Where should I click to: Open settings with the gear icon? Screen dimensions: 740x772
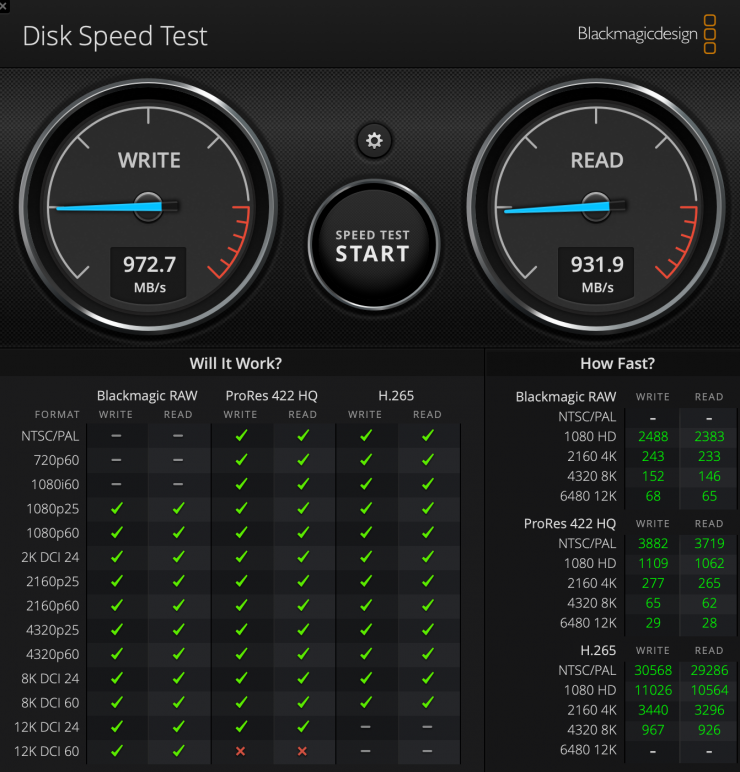click(374, 141)
